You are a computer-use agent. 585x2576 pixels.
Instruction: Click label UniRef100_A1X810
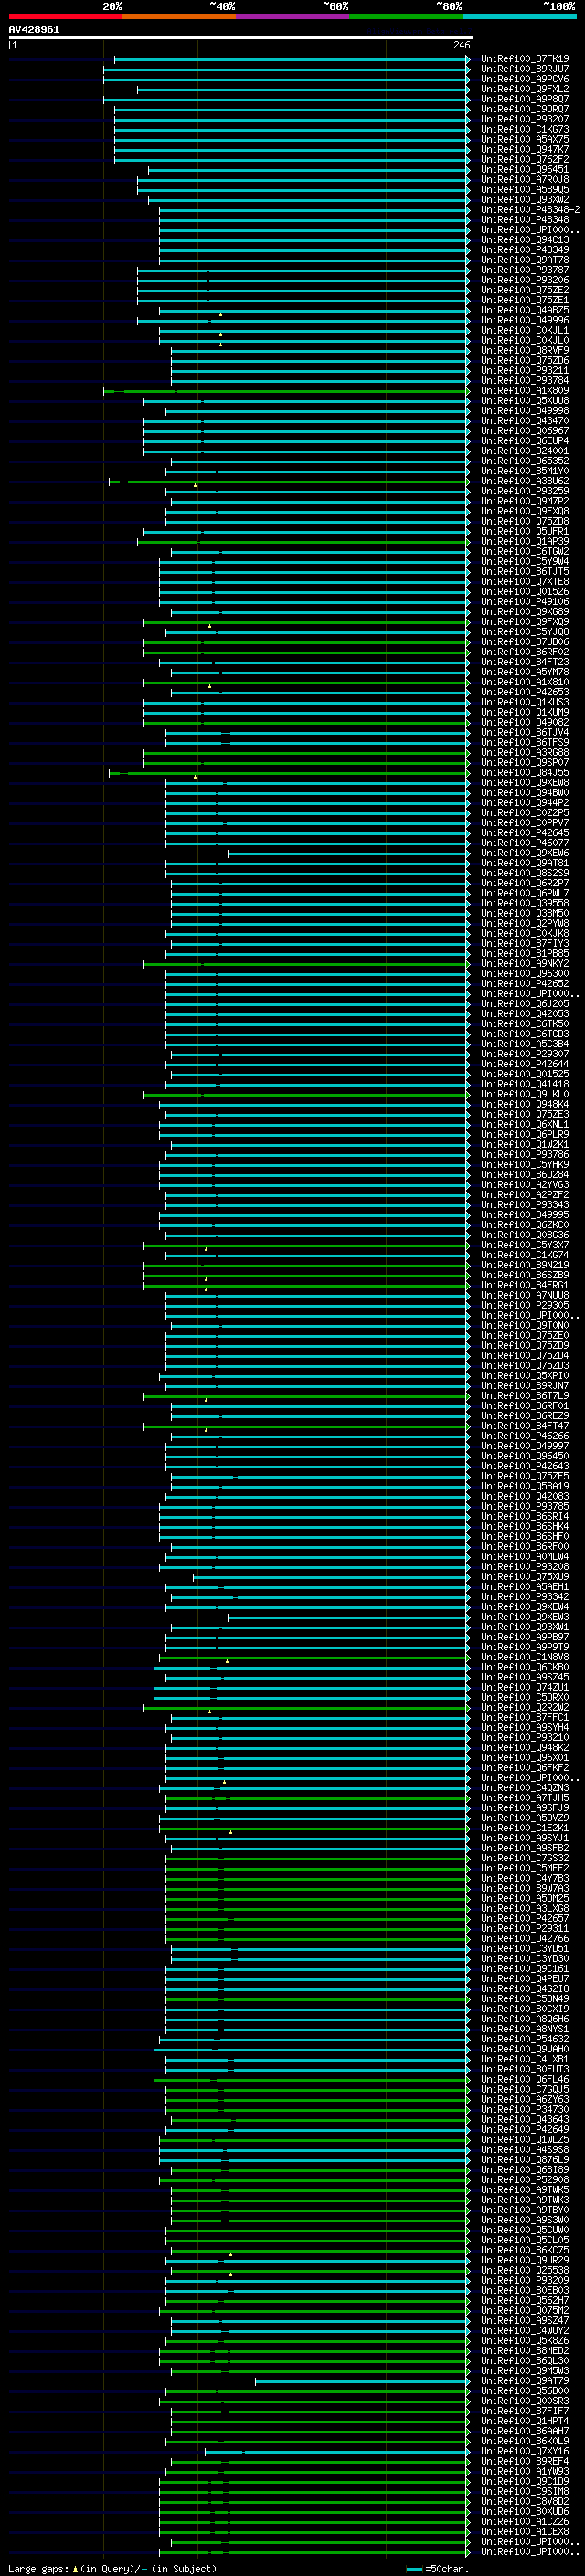[525, 682]
